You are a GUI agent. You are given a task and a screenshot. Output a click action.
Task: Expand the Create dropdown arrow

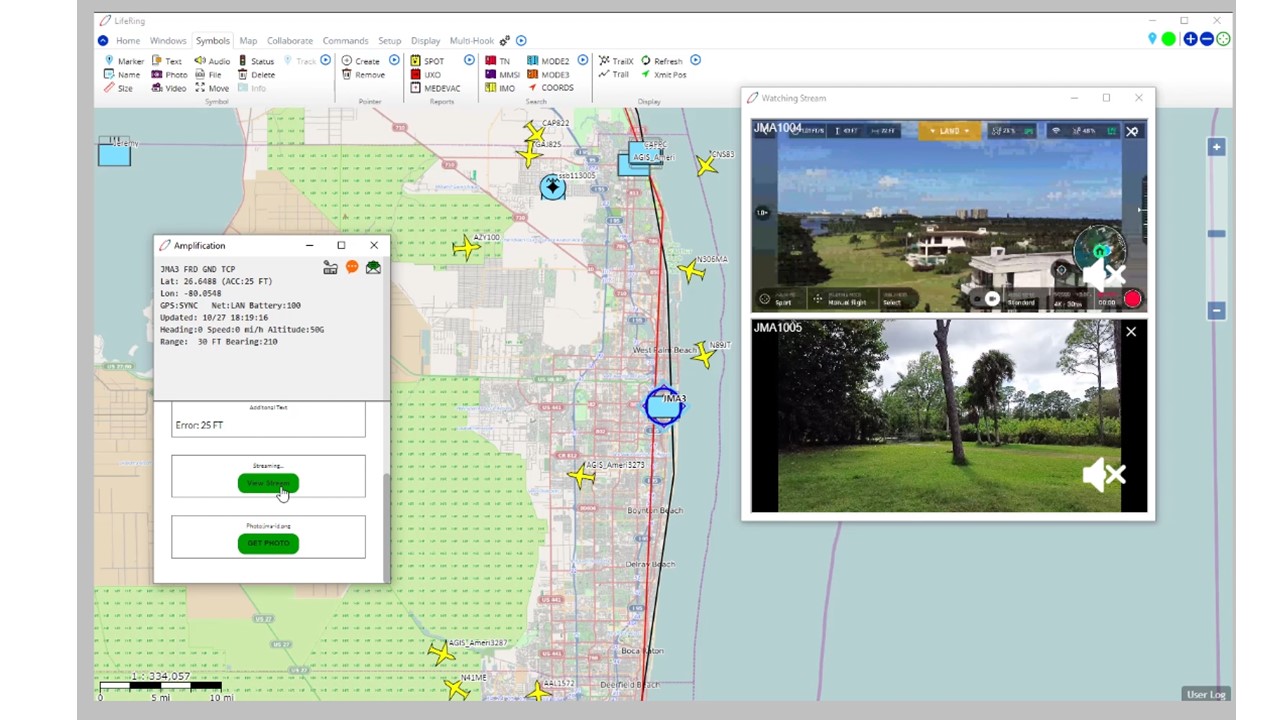coord(394,61)
